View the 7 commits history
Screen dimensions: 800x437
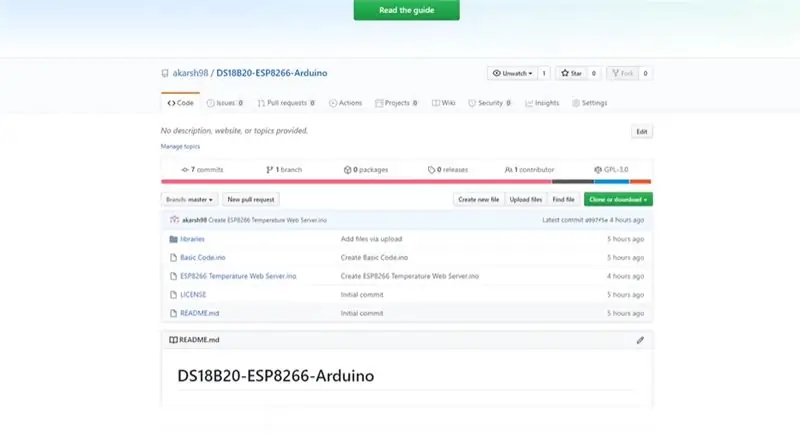202,170
